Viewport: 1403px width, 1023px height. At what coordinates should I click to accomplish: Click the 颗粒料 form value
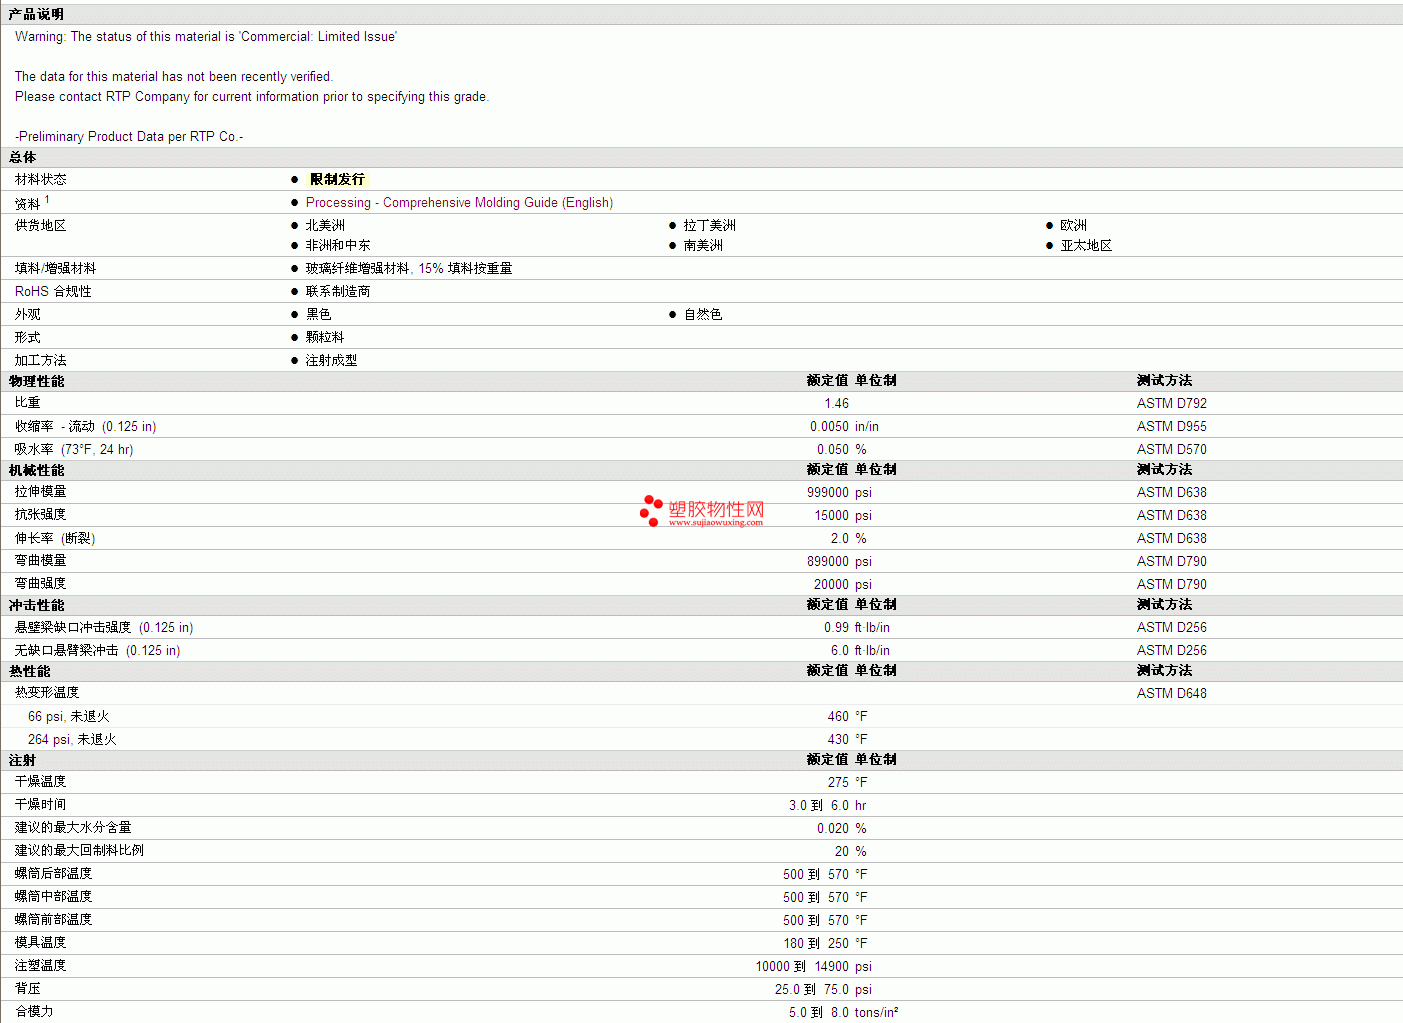tap(325, 337)
